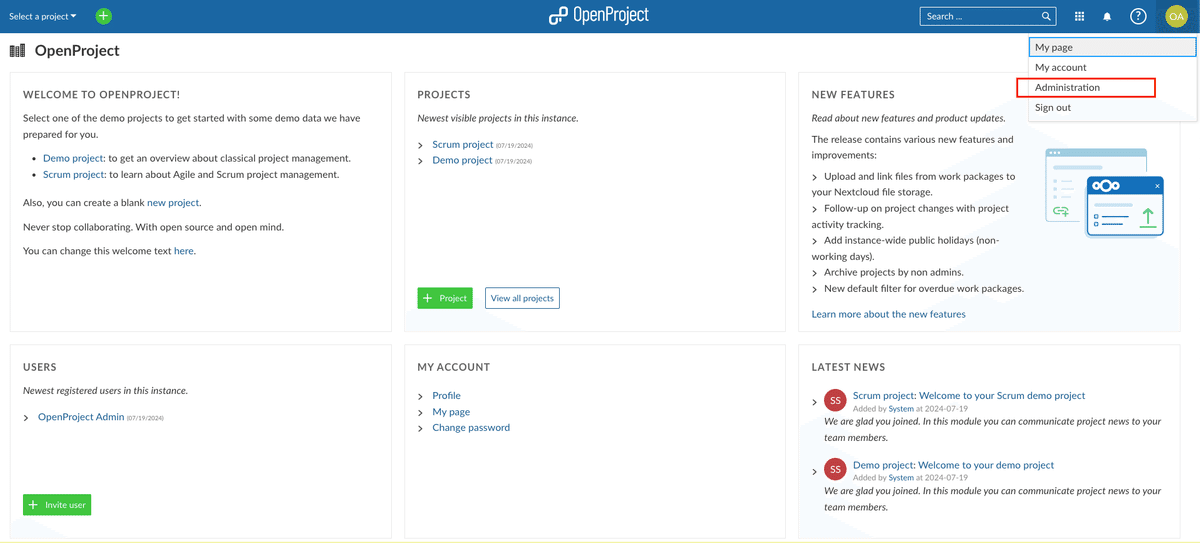Image resolution: width=1200 pixels, height=543 pixels.
Task: Open Scrum project link in welcome text
Action: (74, 174)
